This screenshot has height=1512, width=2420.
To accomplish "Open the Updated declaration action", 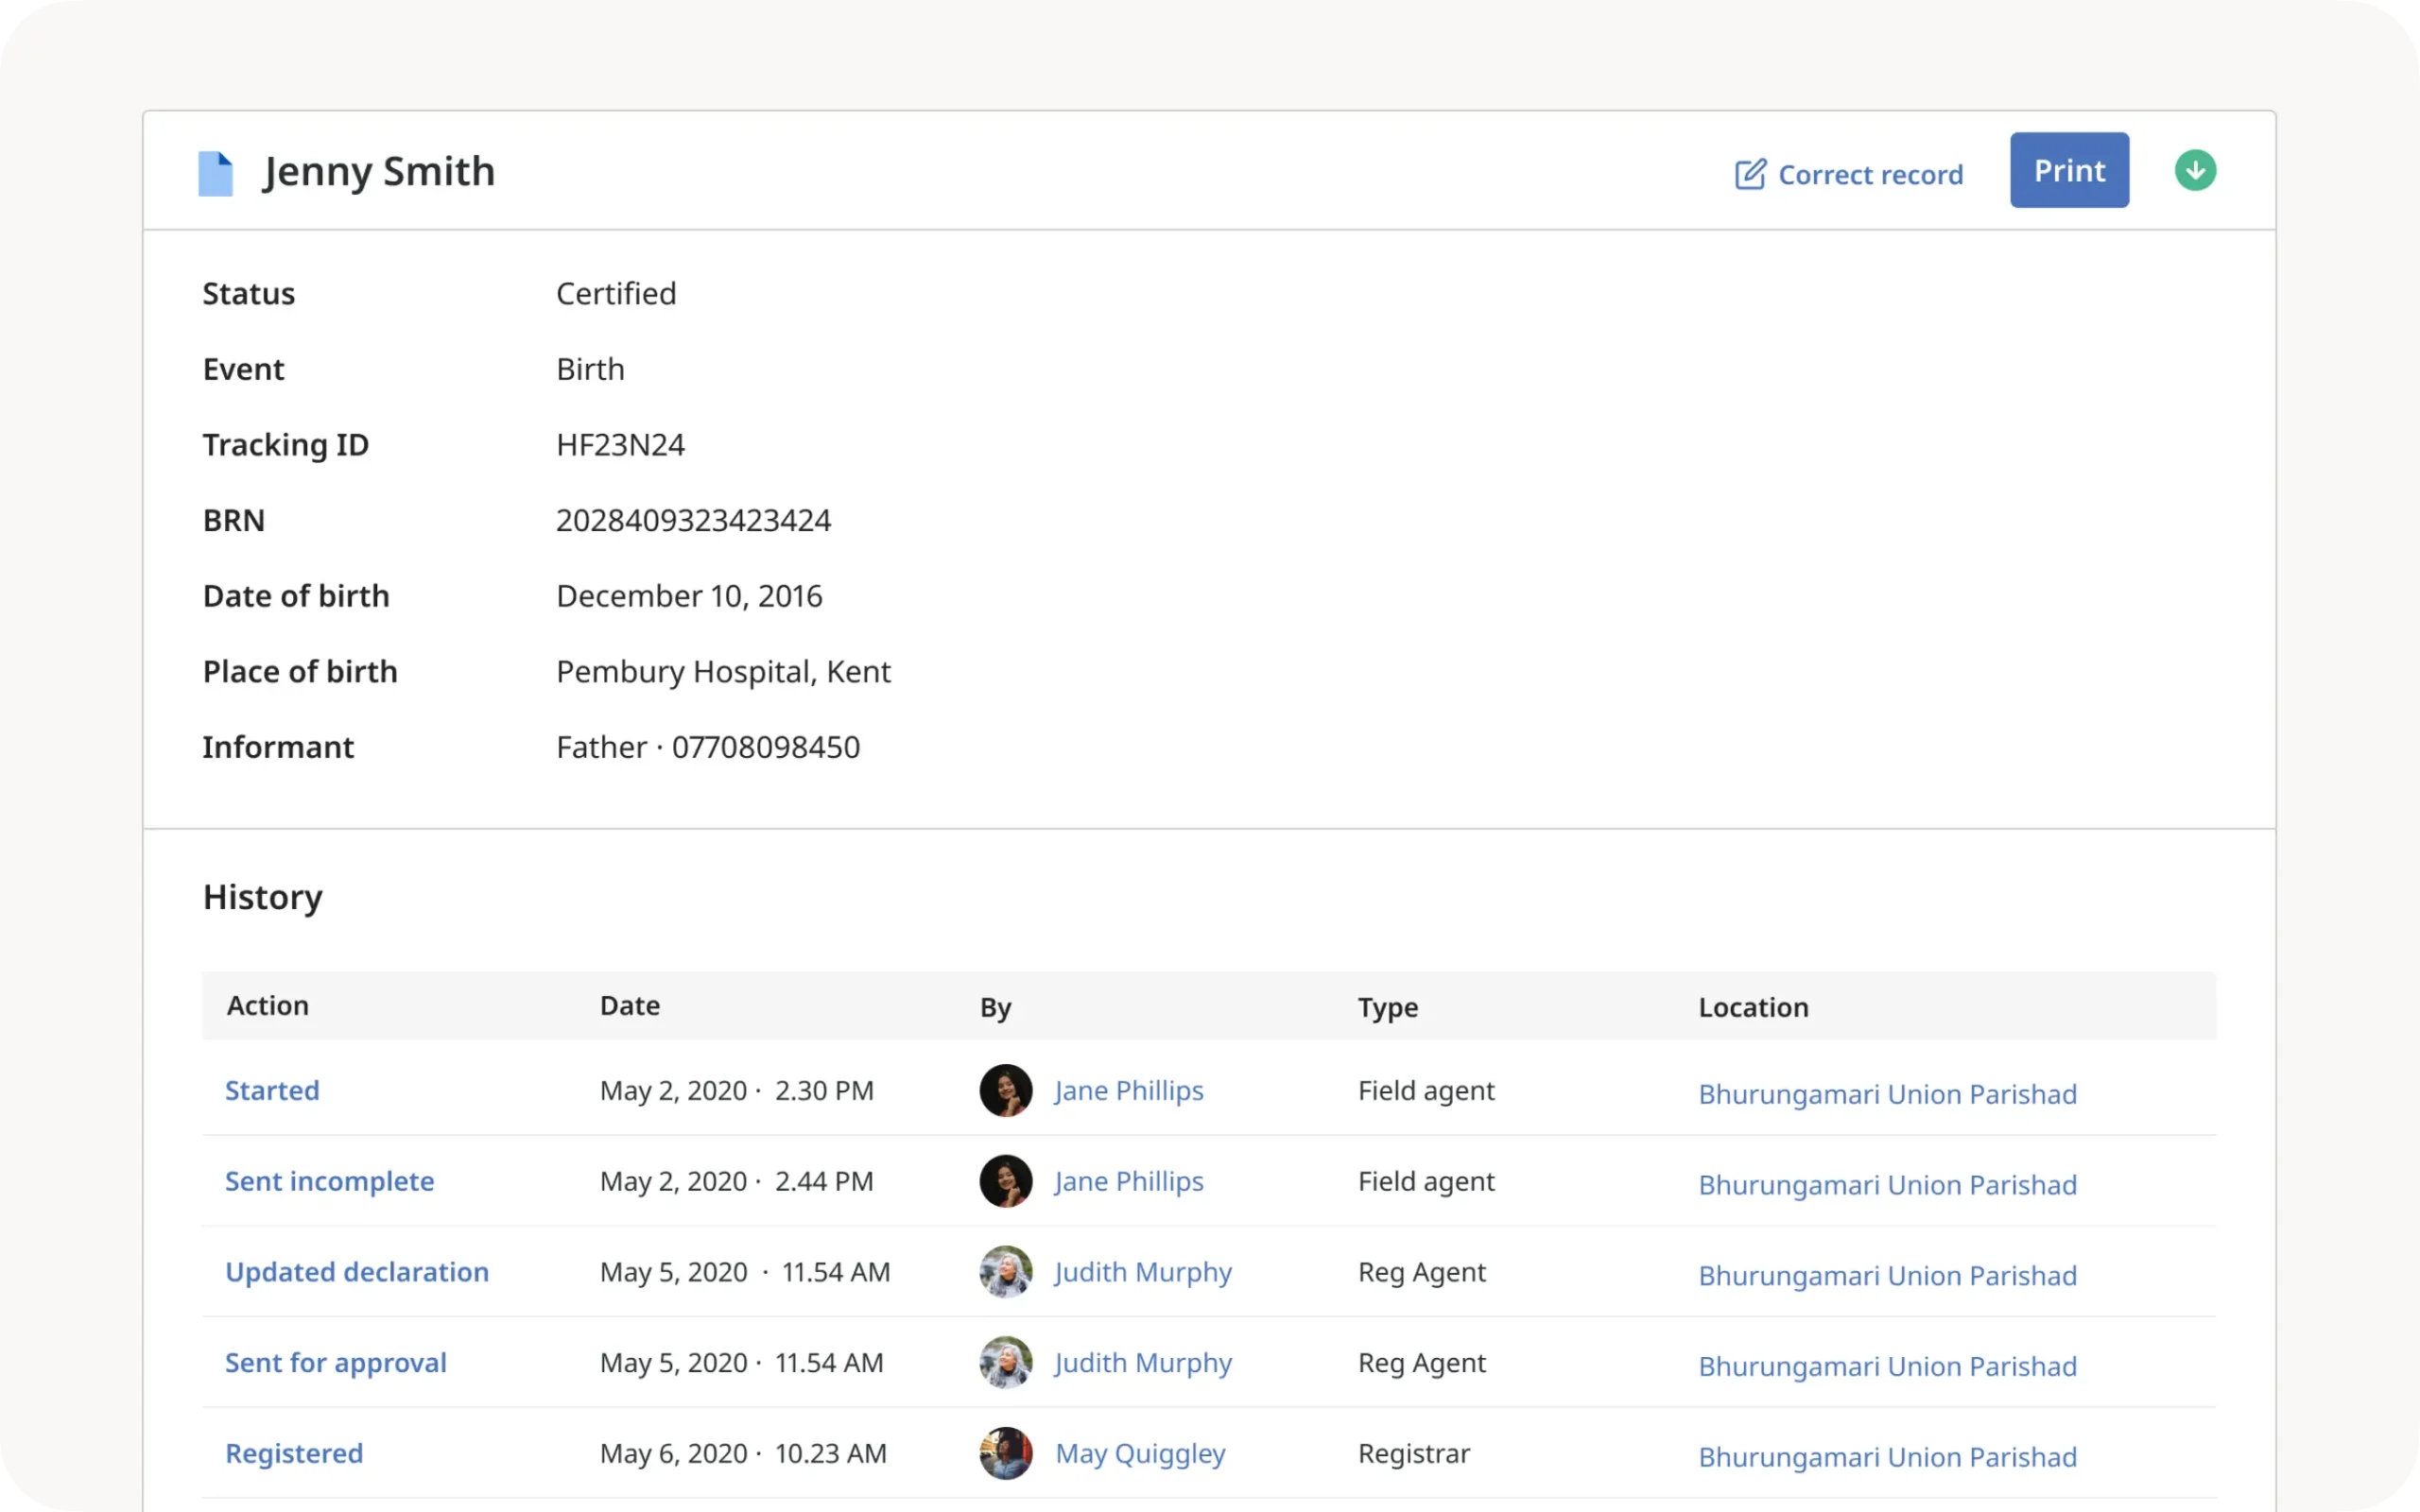I will (357, 1272).
